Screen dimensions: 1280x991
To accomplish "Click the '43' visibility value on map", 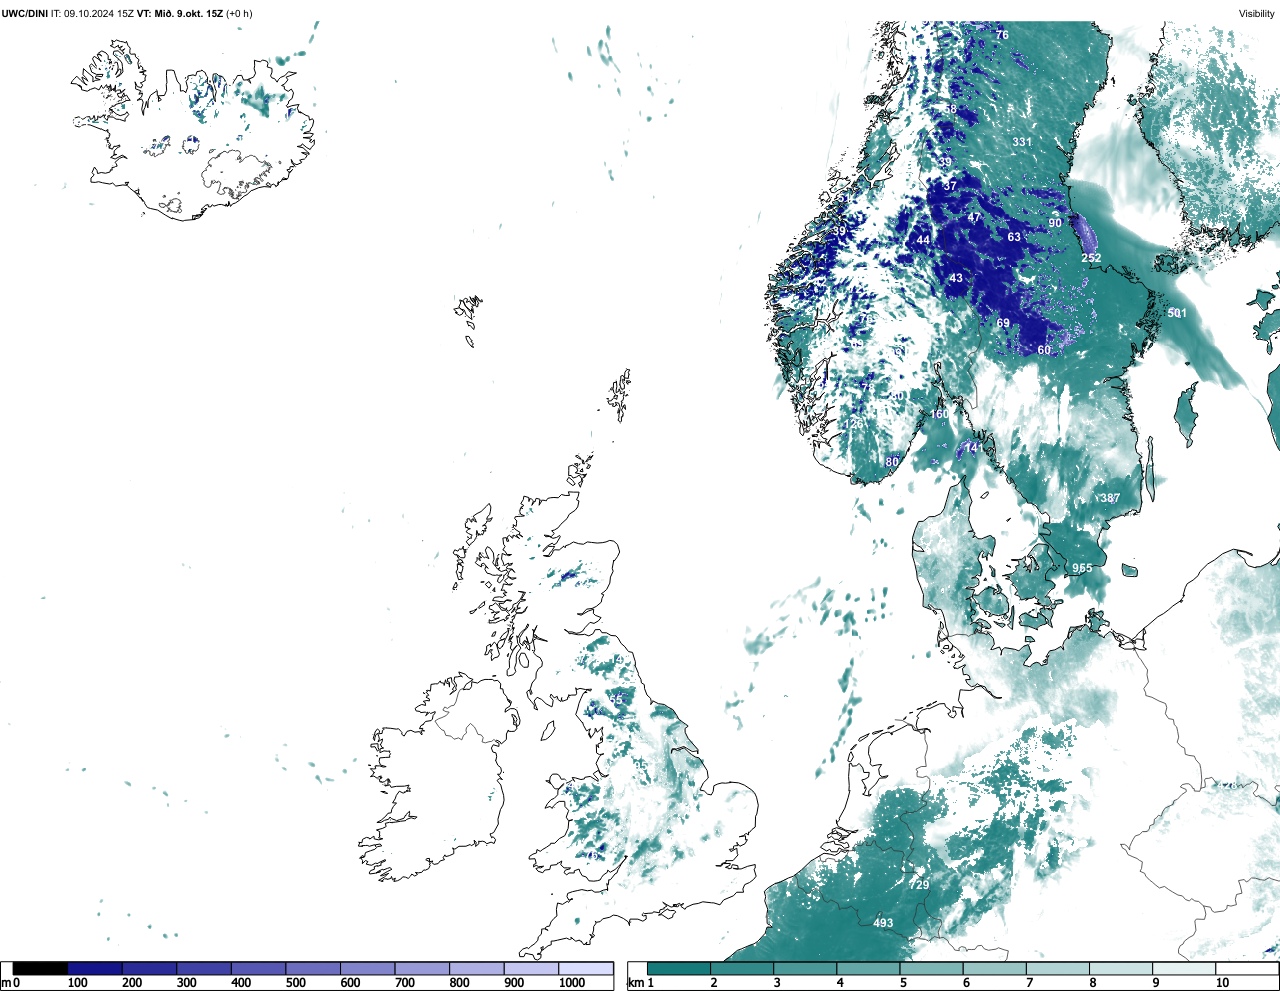I will [956, 278].
